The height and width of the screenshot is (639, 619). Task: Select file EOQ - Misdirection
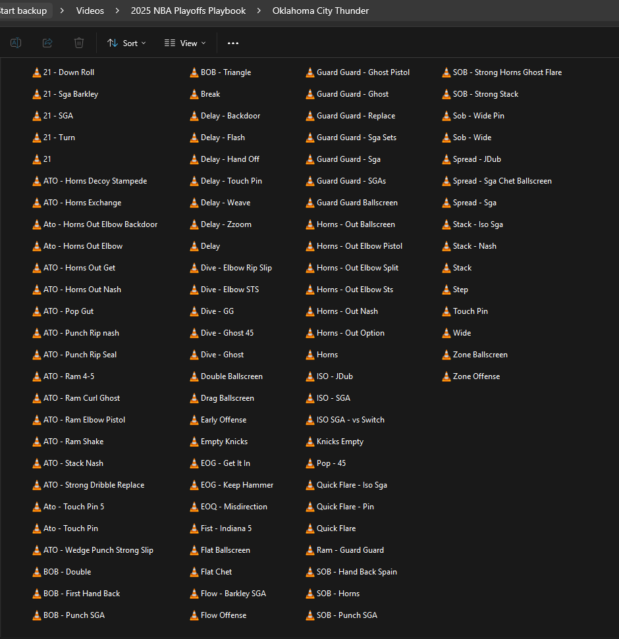[229, 507]
